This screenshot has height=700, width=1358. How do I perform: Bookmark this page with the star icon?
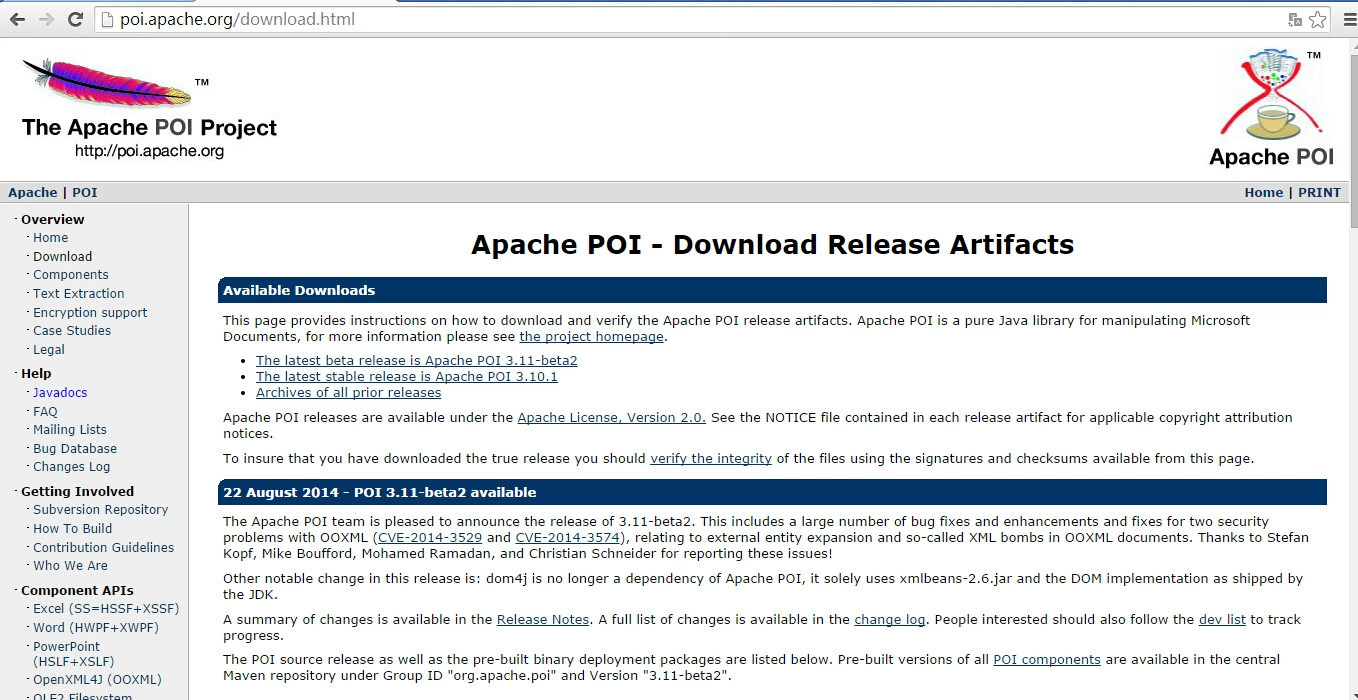click(1318, 19)
